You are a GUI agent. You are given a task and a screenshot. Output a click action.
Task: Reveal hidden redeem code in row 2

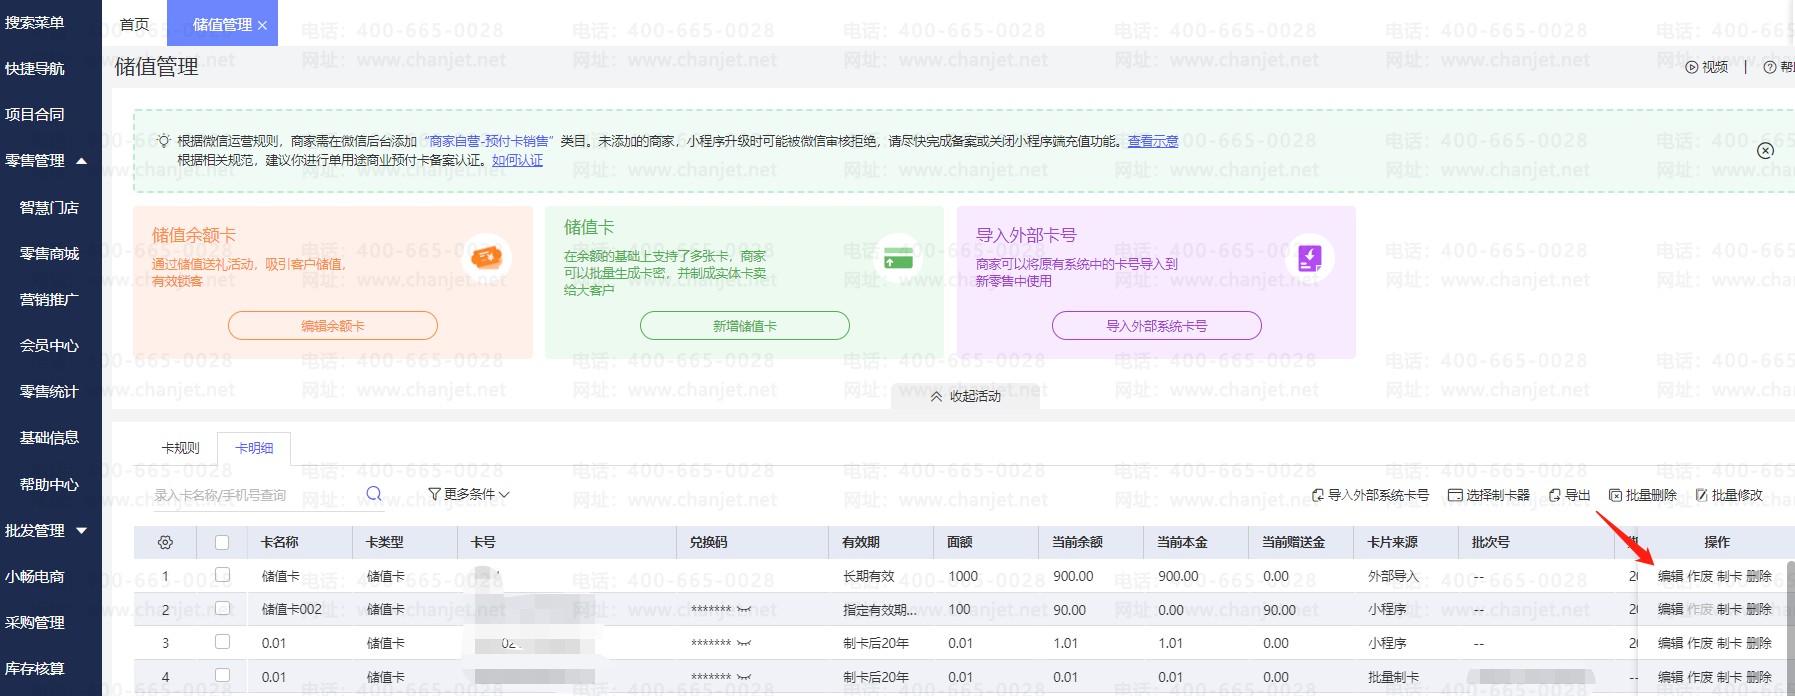click(744, 610)
